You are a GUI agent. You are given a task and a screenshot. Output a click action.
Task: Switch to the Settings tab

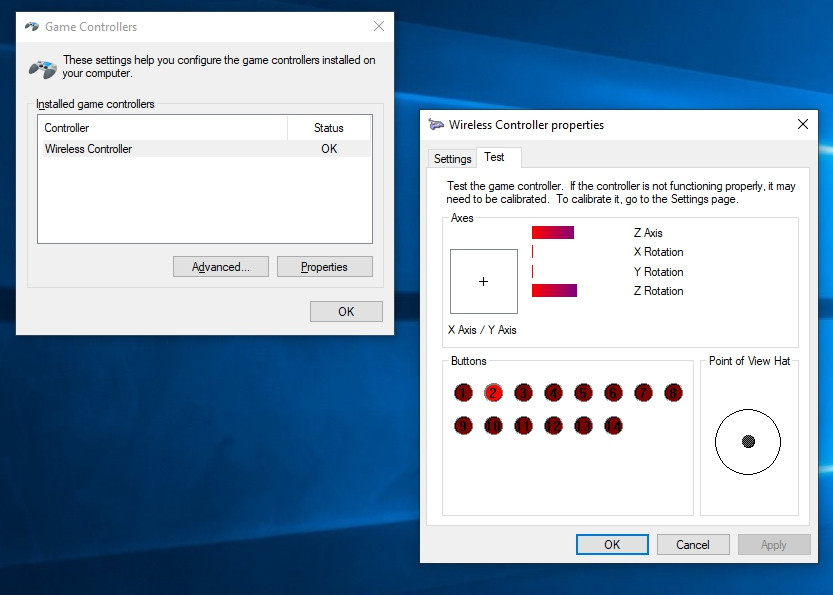pos(452,159)
